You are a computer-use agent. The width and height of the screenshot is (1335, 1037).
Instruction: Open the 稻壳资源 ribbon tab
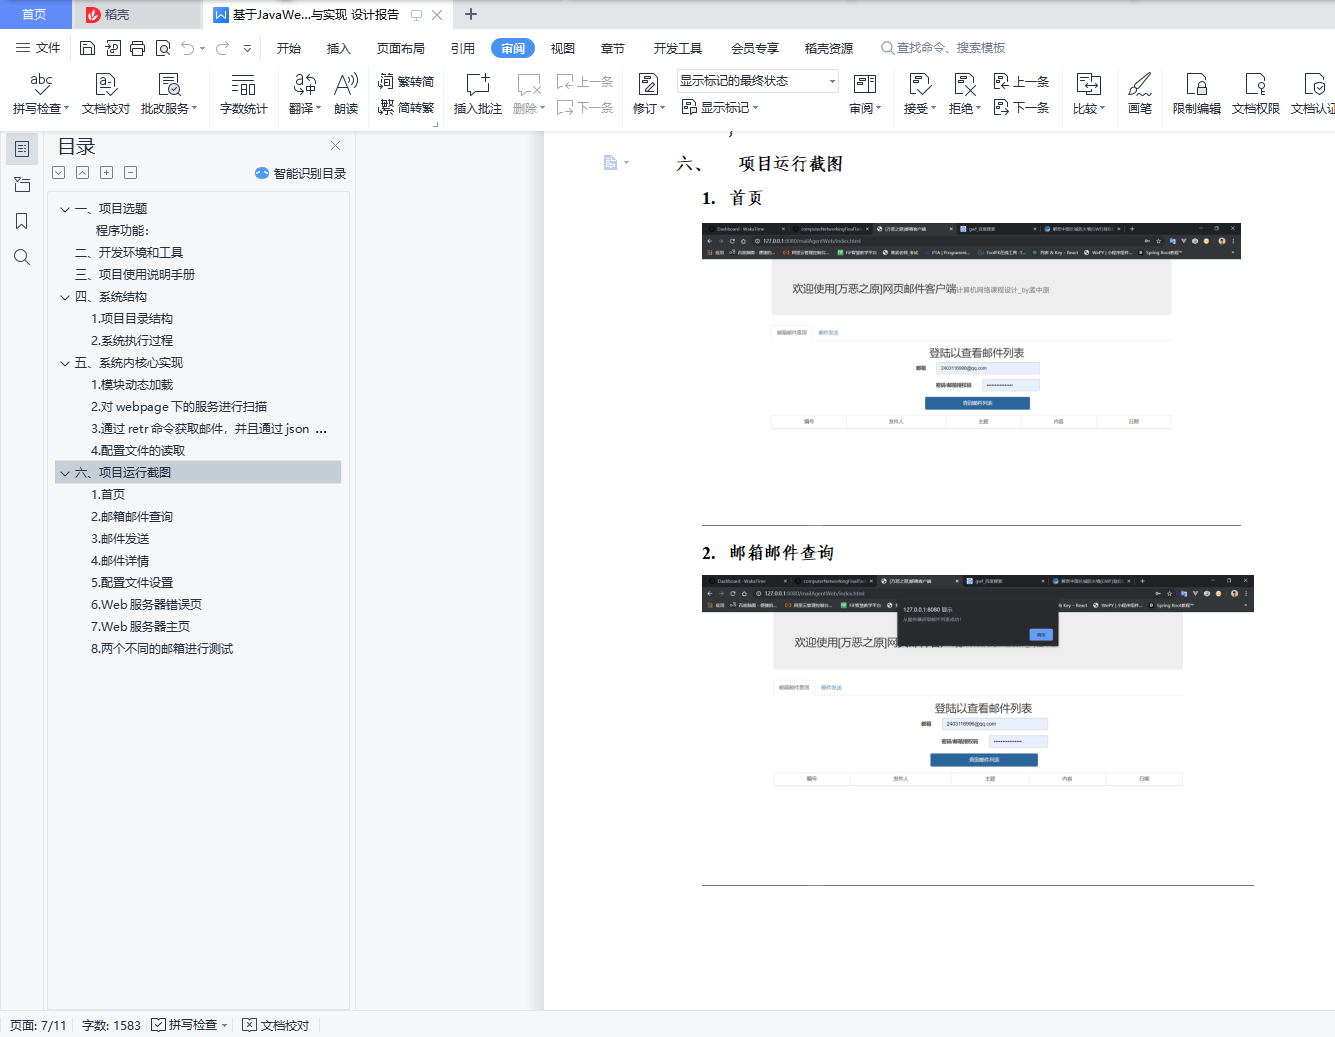pyautogui.click(x=829, y=48)
